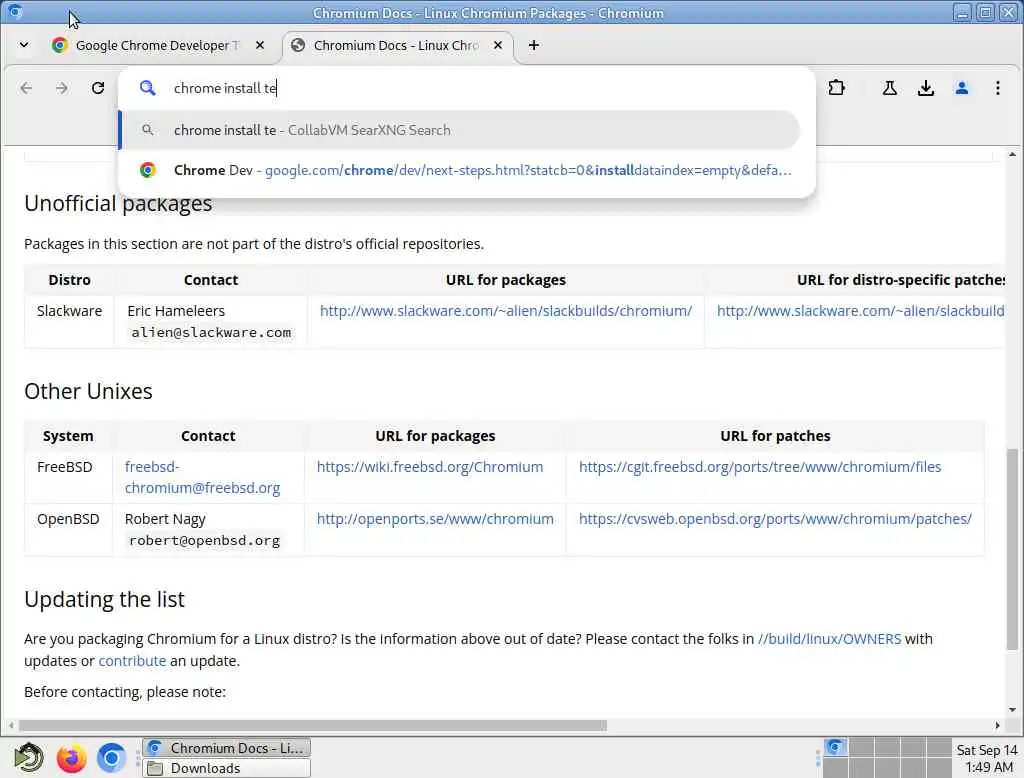Click the scroll up arrow
Image resolution: width=1024 pixels, height=778 pixels.
tap(1012, 155)
